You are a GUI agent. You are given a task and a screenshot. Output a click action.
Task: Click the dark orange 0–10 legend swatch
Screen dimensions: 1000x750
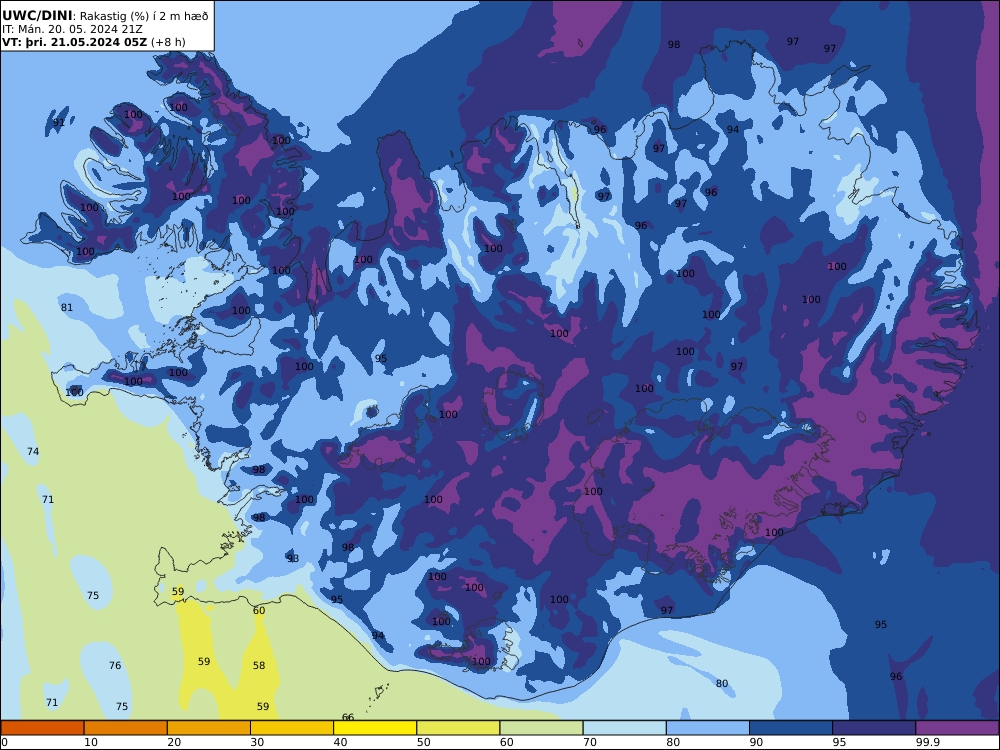pyautogui.click(x=43, y=728)
